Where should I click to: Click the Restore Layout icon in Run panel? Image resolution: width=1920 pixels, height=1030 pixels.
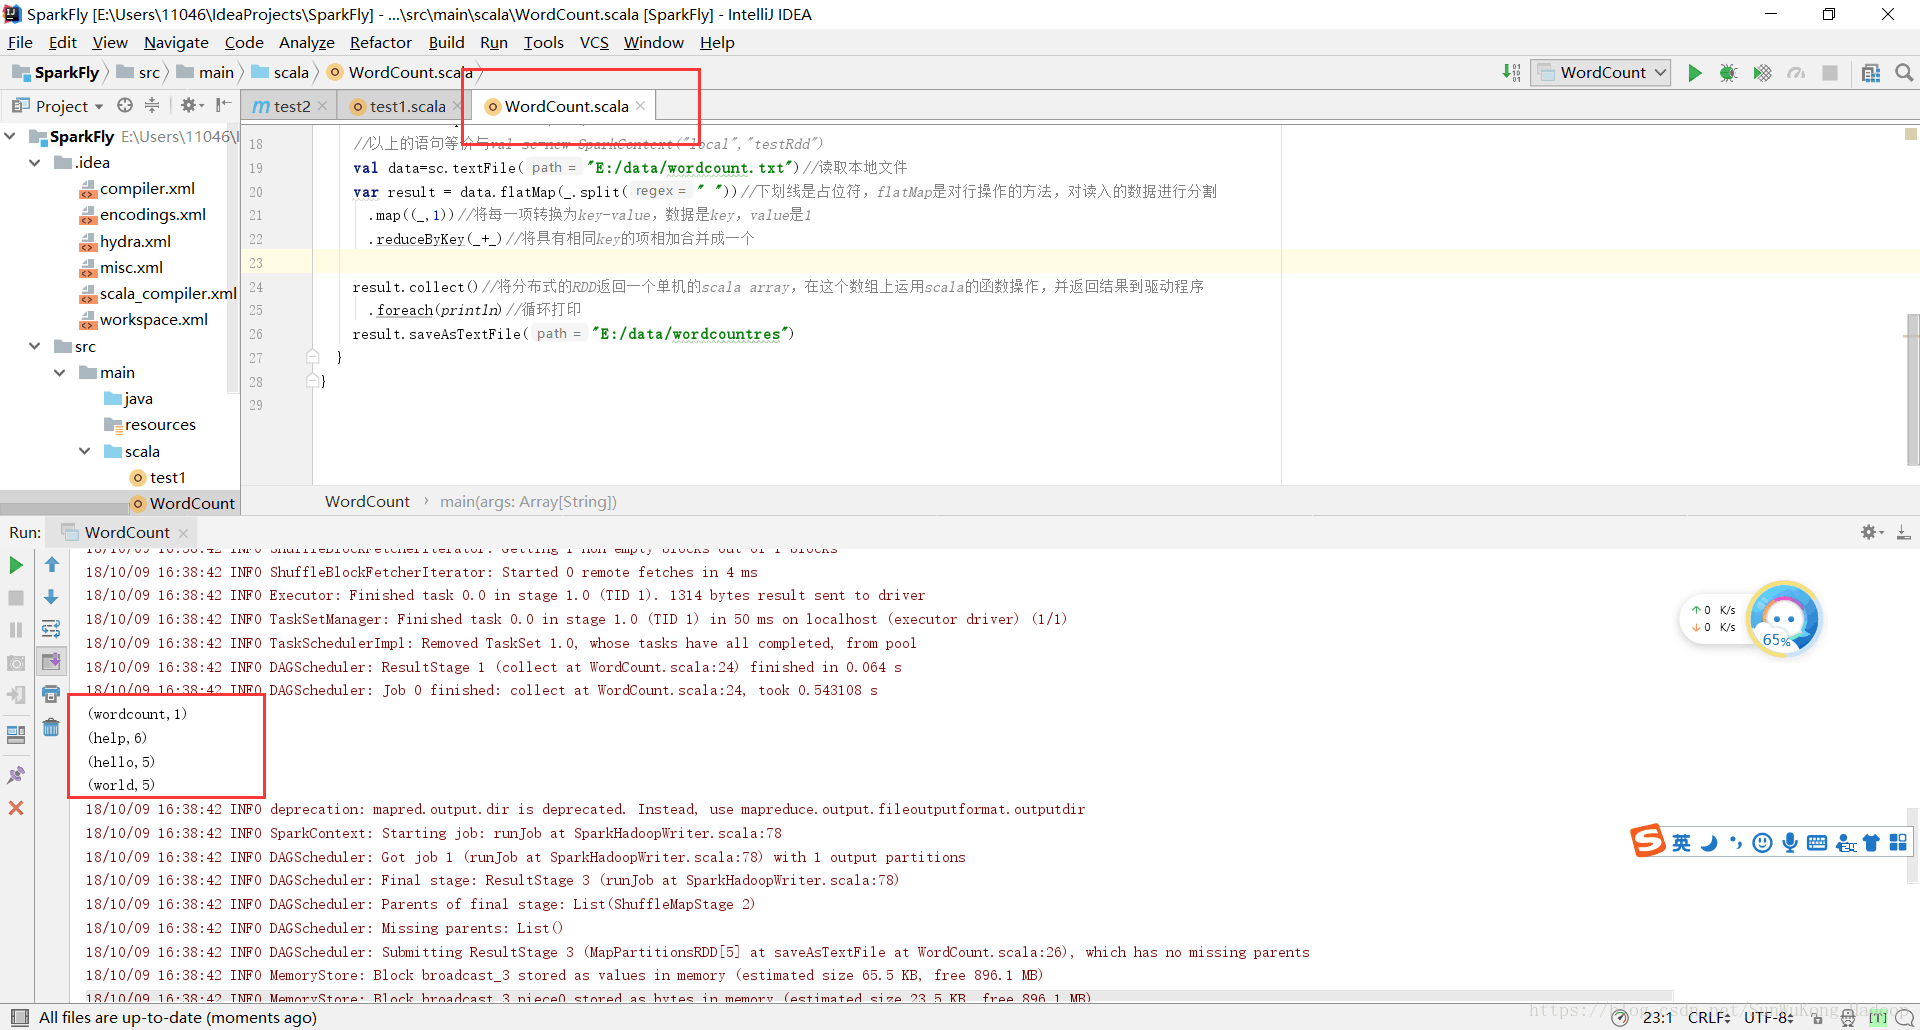pos(16,734)
